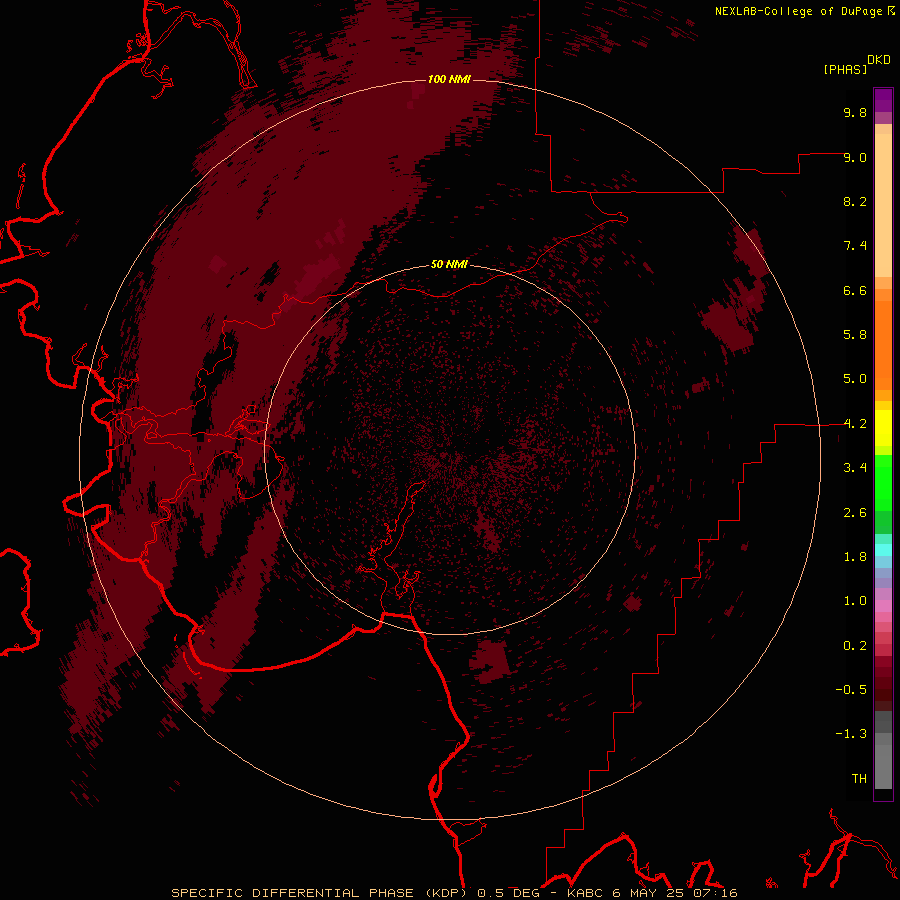Select the 1.0 scale value

click(x=855, y=601)
